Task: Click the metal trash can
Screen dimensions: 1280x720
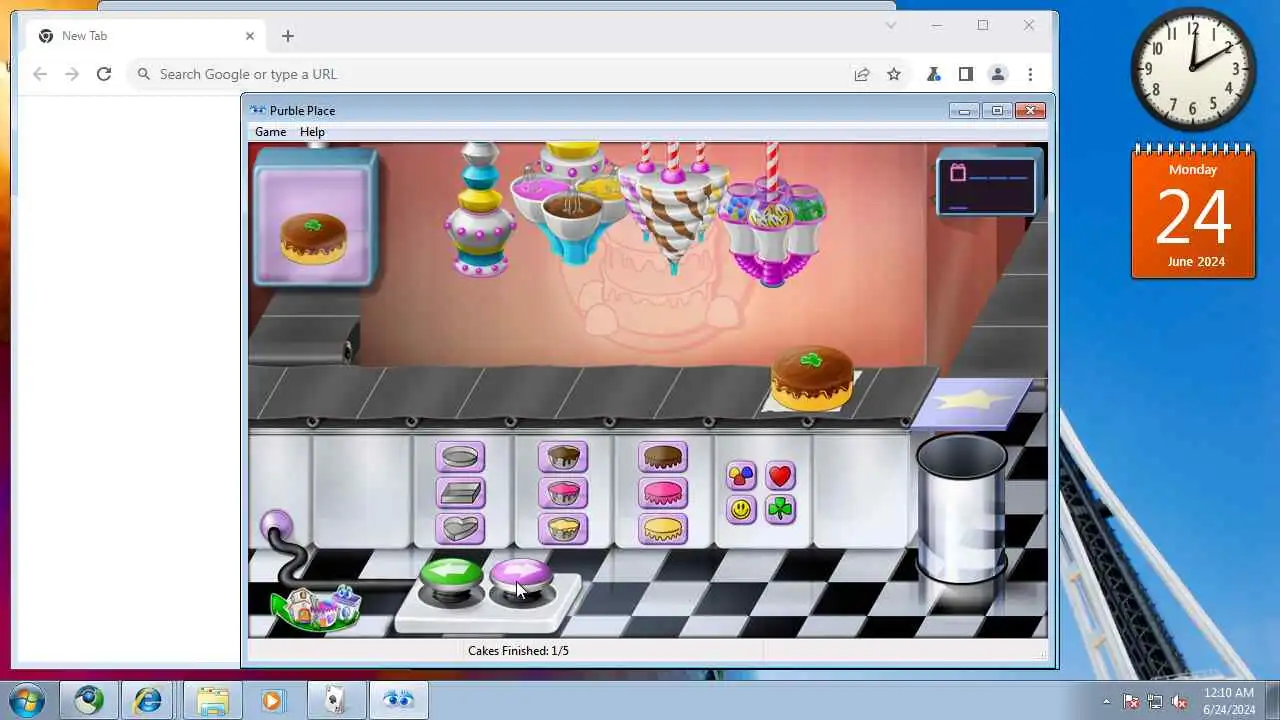Action: coord(961,510)
